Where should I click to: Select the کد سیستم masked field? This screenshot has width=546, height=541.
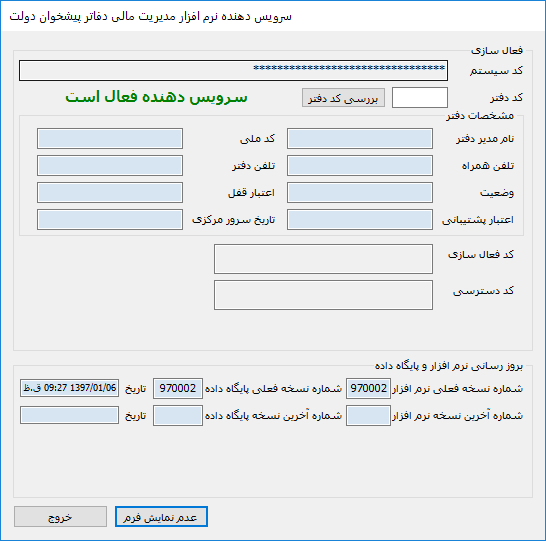pos(233,70)
